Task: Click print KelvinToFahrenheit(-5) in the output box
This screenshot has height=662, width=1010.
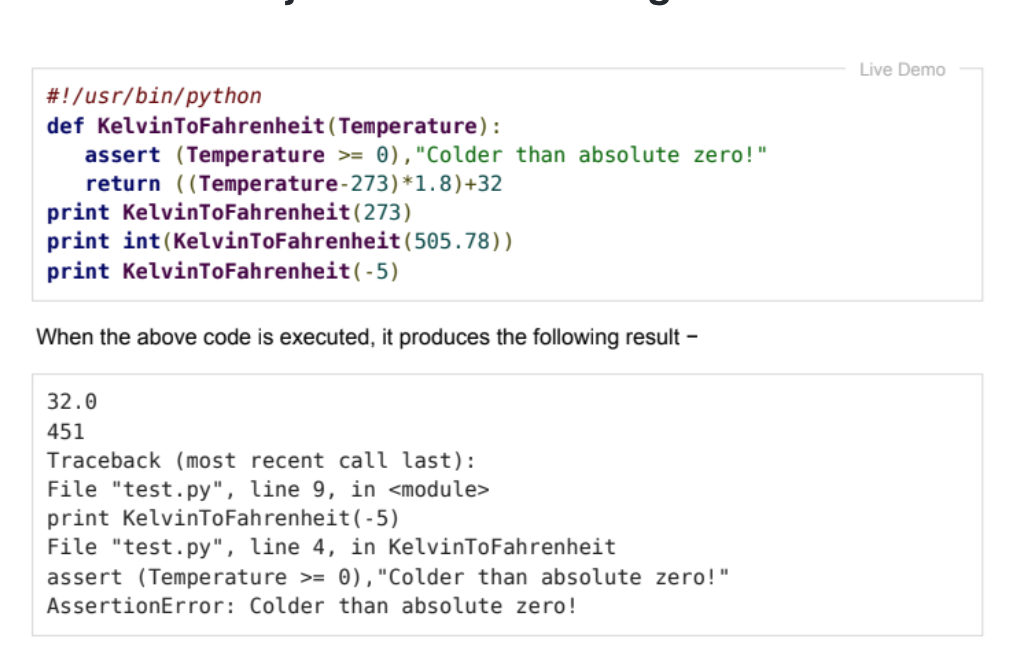Action: point(222,519)
